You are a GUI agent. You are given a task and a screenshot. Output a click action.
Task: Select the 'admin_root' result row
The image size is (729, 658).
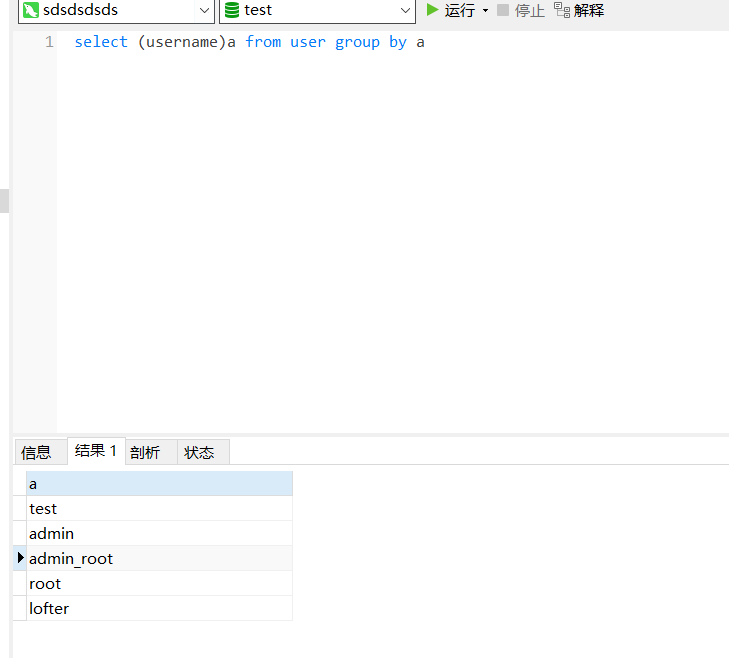(x=159, y=558)
